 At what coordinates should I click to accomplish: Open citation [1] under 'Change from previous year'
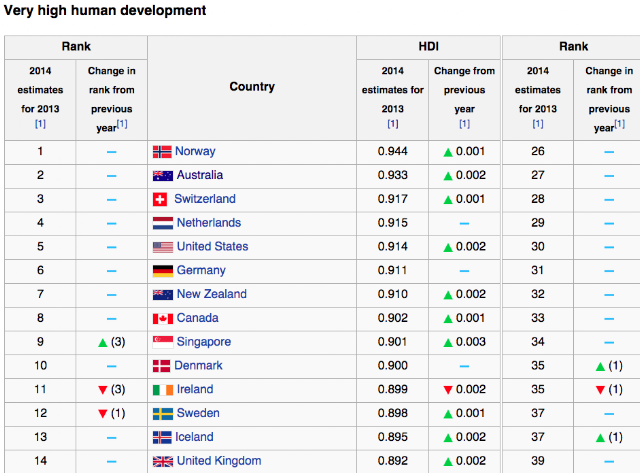coord(464,124)
